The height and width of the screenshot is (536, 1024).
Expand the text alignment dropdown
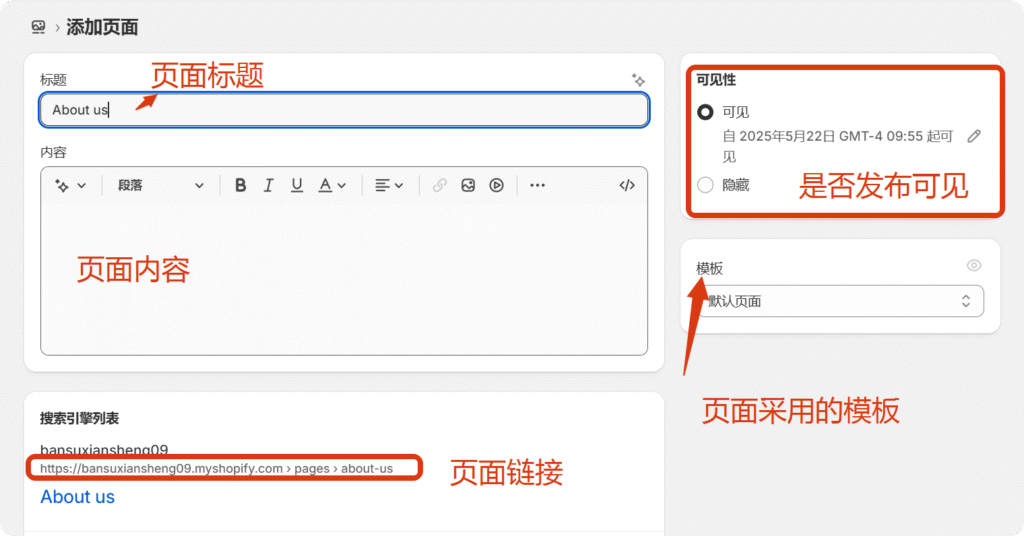click(388, 185)
